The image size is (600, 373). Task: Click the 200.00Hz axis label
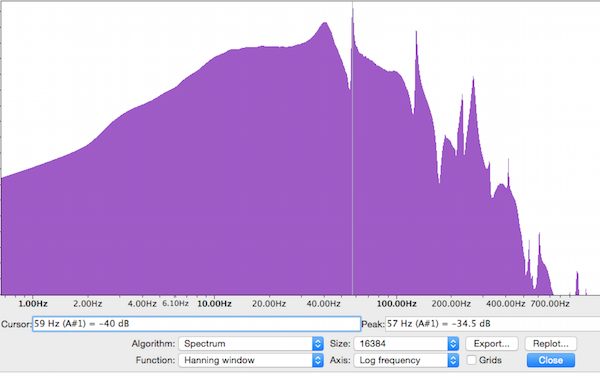451,304
